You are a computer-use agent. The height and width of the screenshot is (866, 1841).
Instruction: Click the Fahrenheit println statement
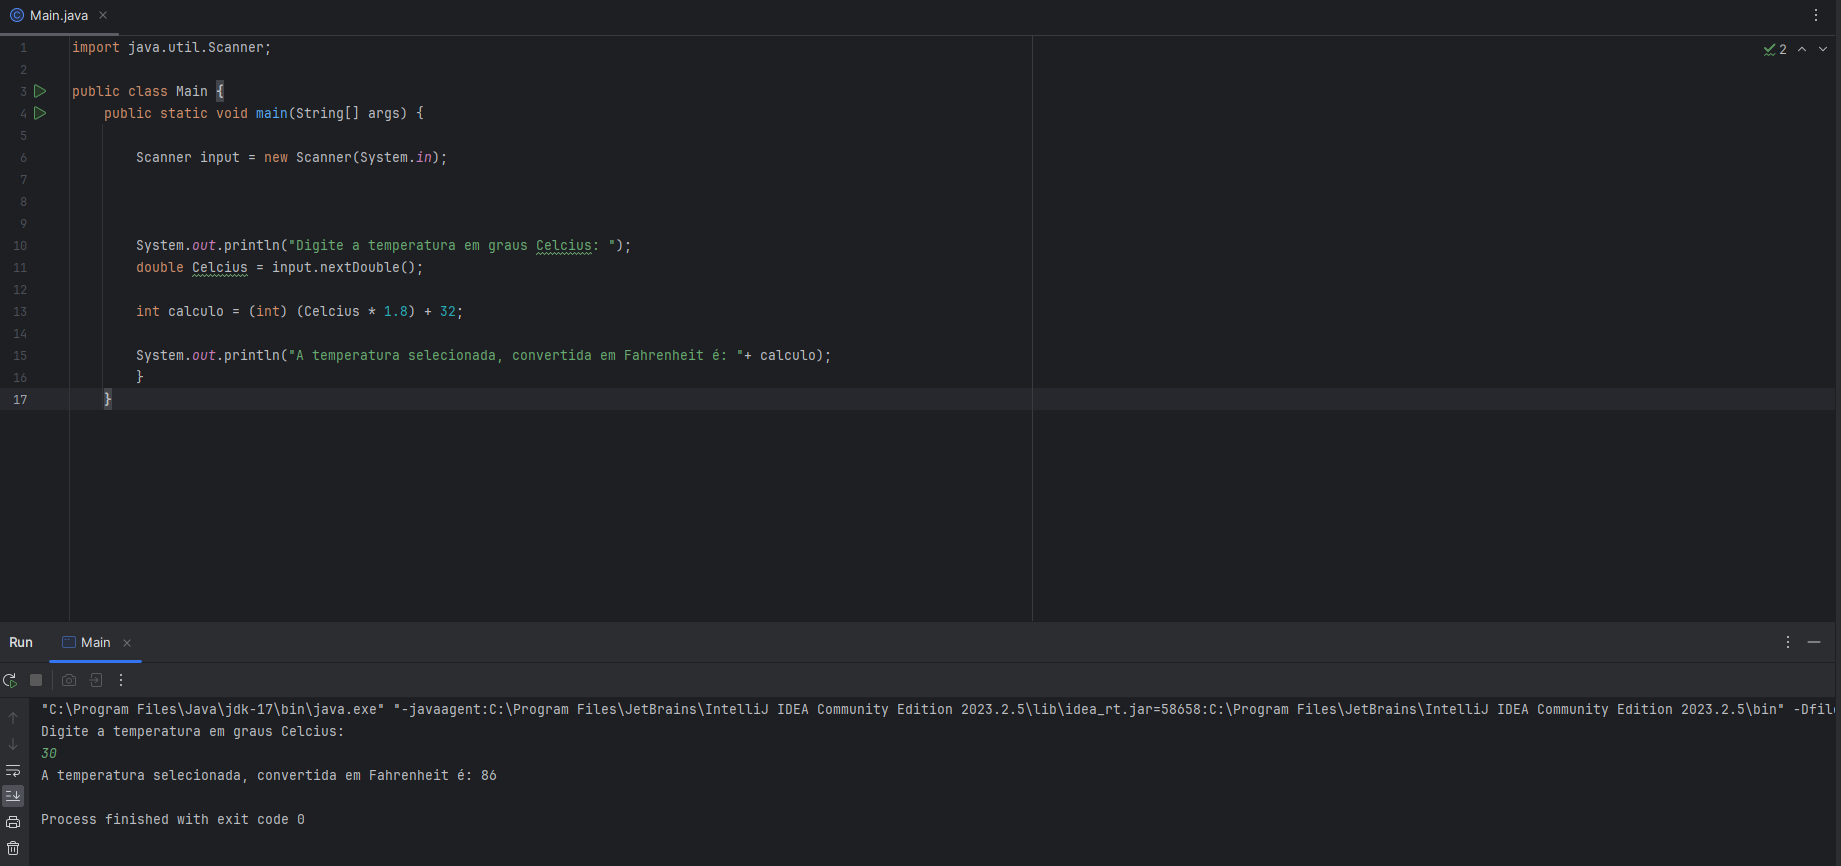pos(483,355)
